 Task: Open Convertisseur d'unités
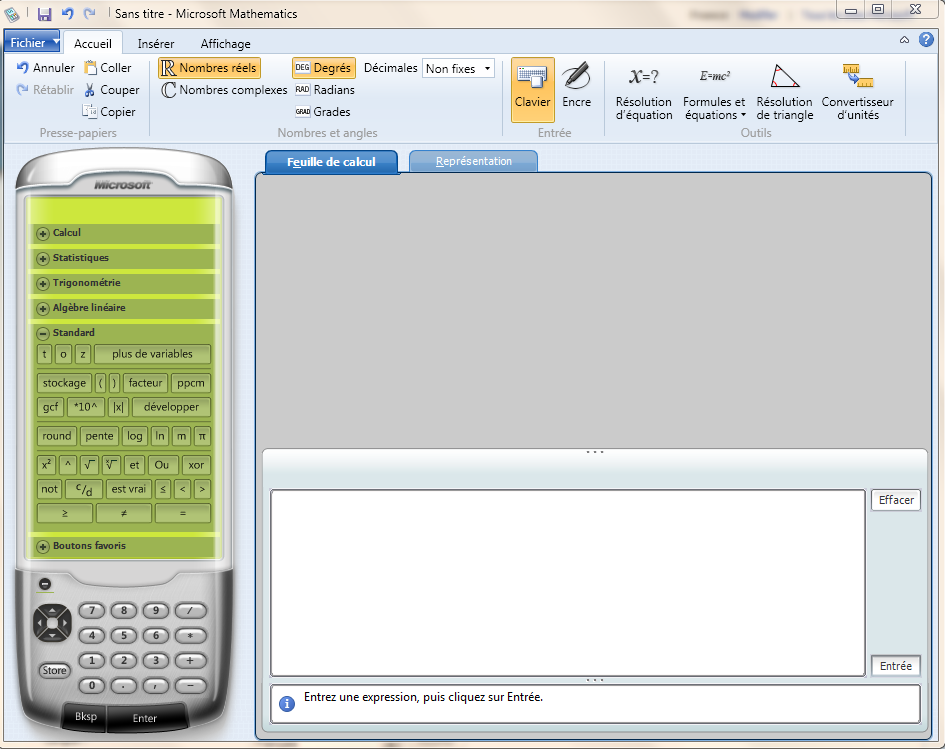(858, 92)
